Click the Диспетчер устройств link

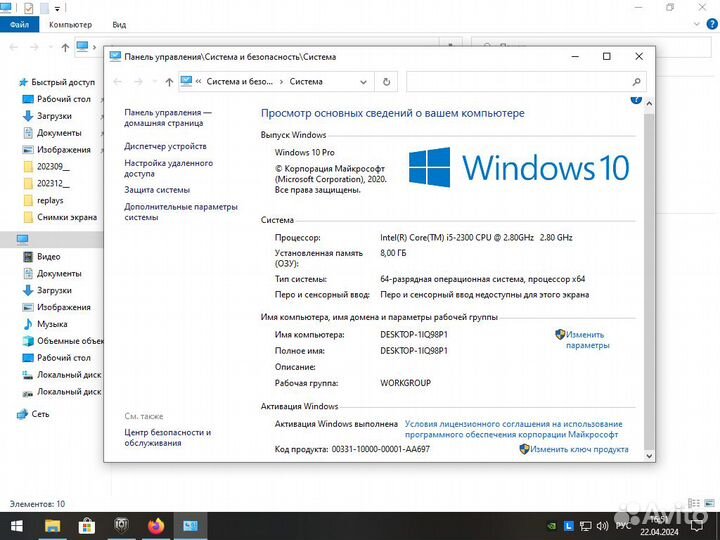(165, 146)
